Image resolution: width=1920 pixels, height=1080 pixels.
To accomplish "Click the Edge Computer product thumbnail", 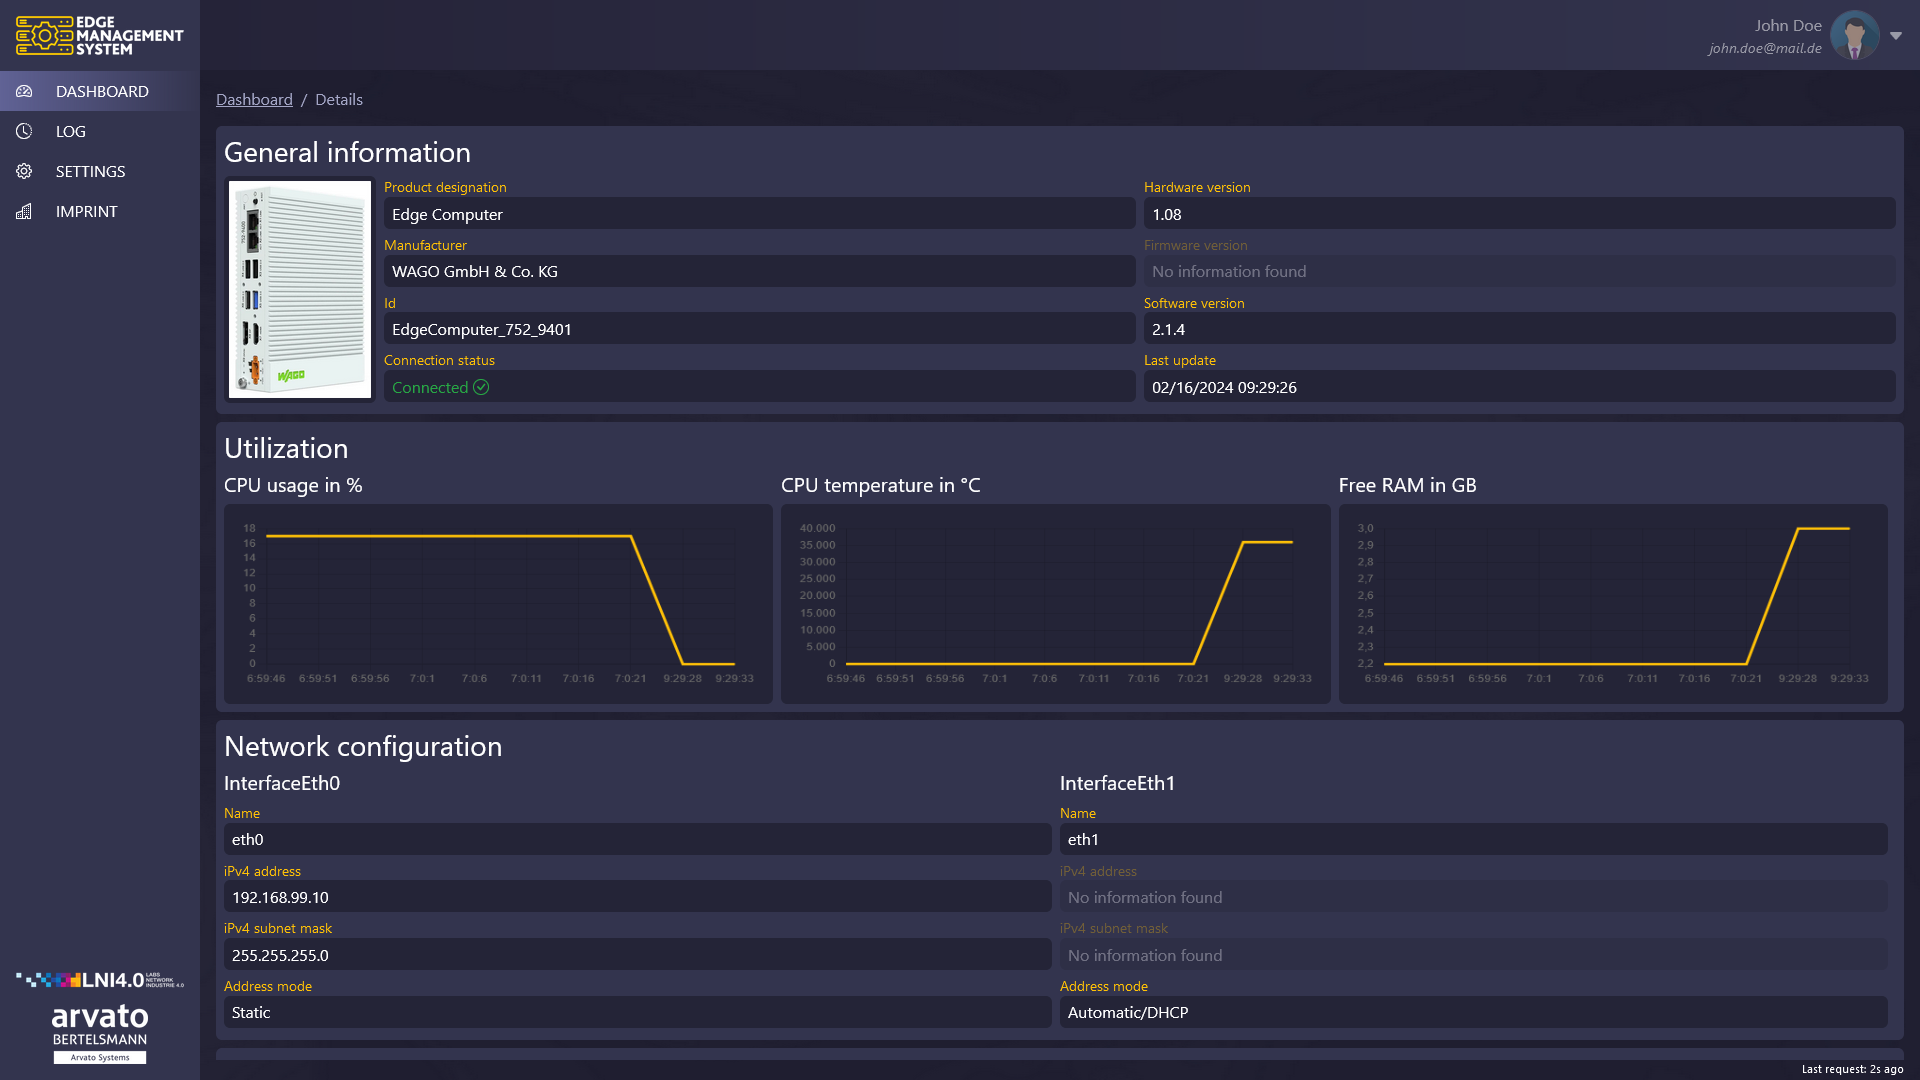I will (x=299, y=289).
